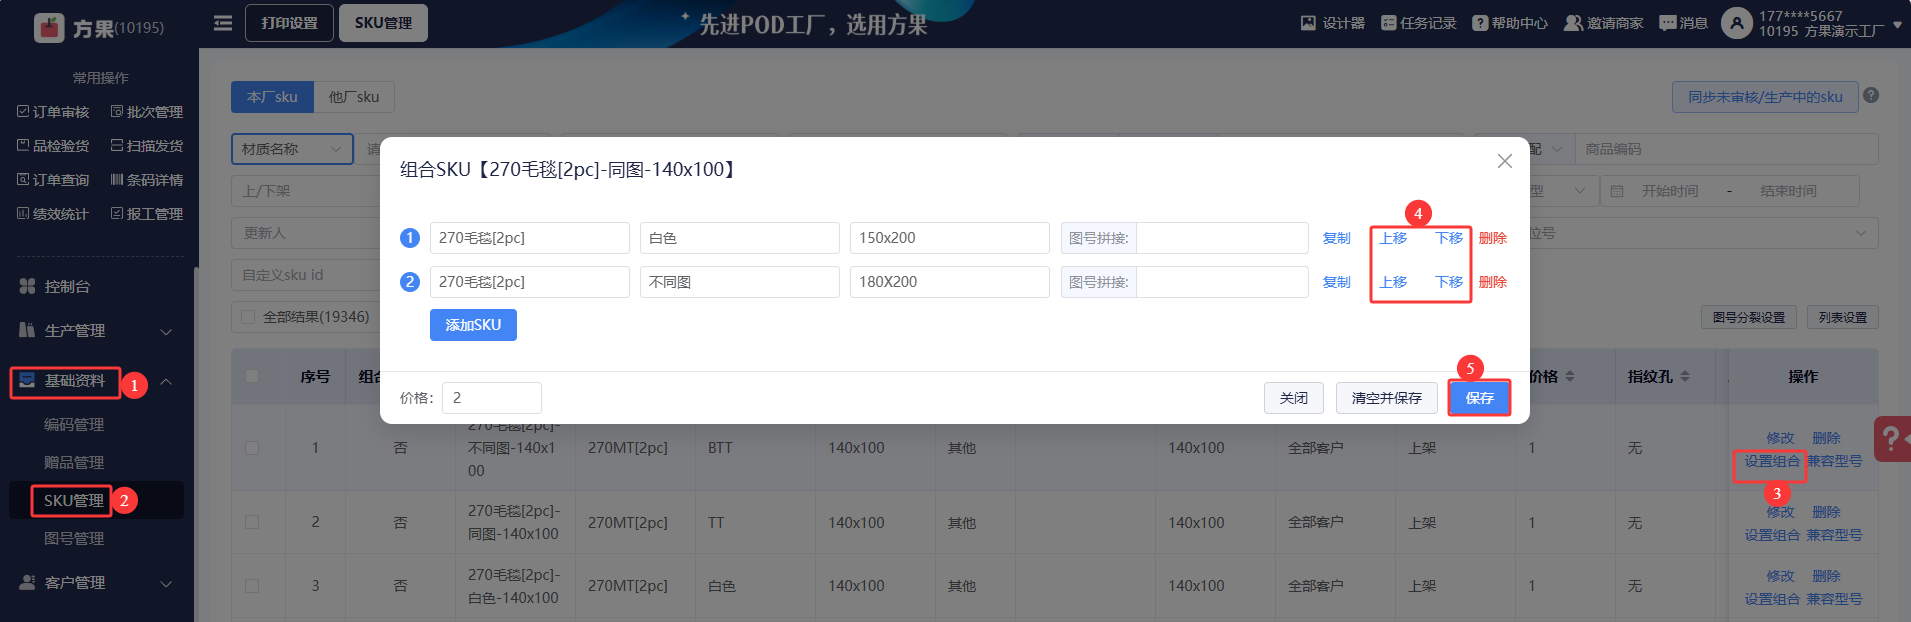Click 添加SKU button

point(473,325)
